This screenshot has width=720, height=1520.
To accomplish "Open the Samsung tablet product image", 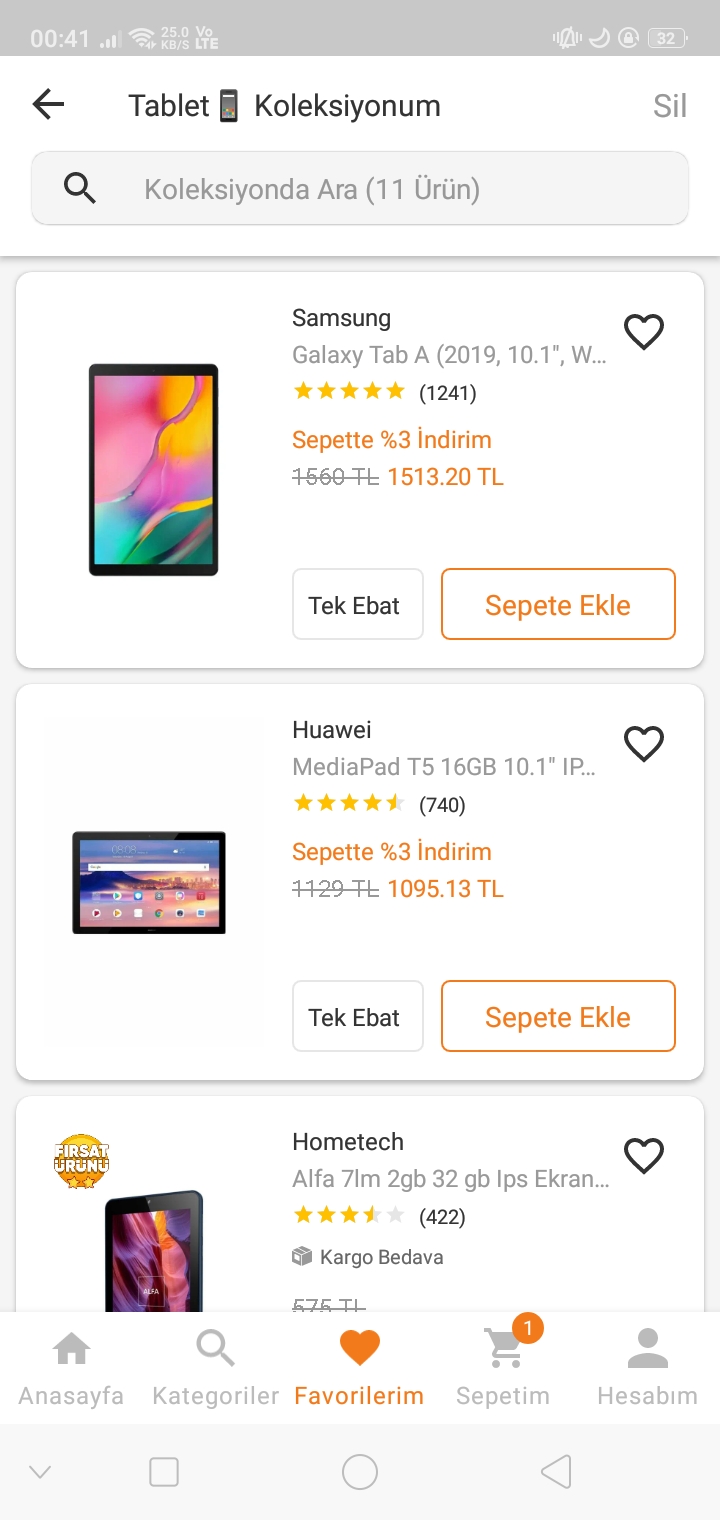I will [x=154, y=470].
